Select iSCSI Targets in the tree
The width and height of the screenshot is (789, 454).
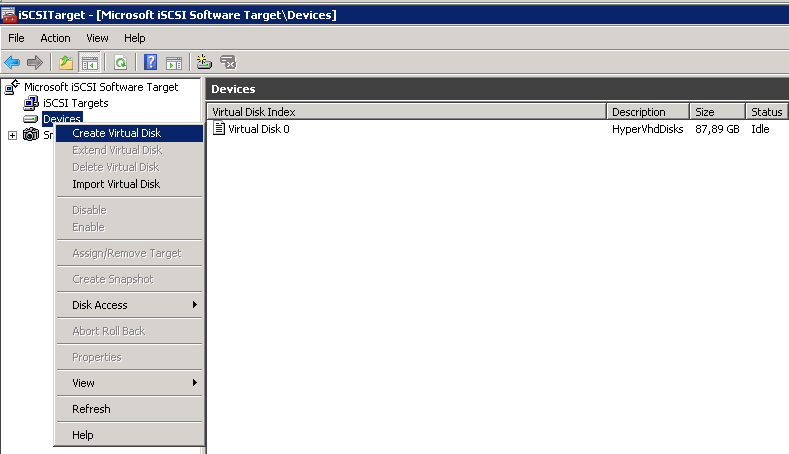75,103
